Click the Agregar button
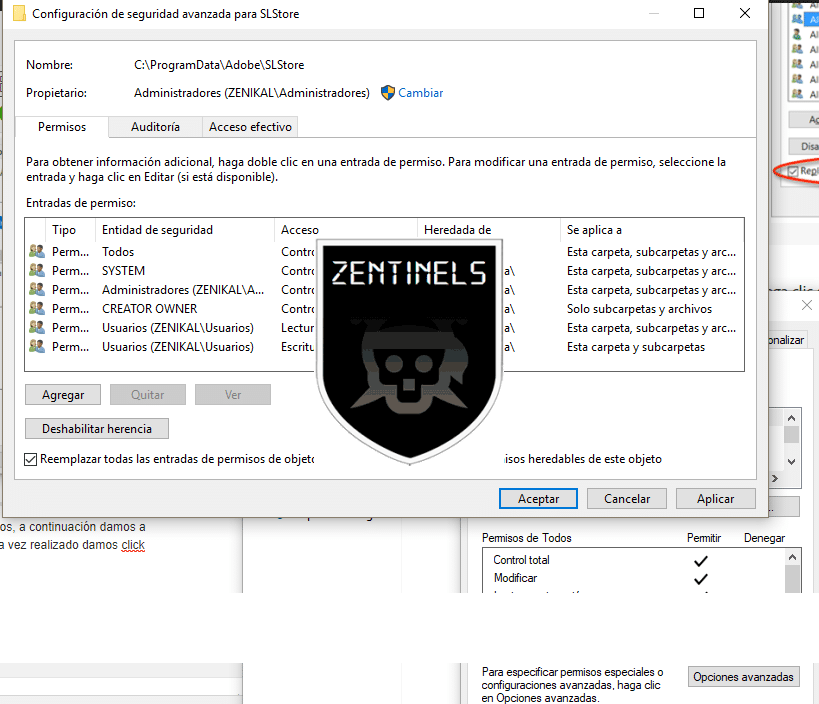Image resolution: width=819 pixels, height=704 pixels. (x=63, y=395)
